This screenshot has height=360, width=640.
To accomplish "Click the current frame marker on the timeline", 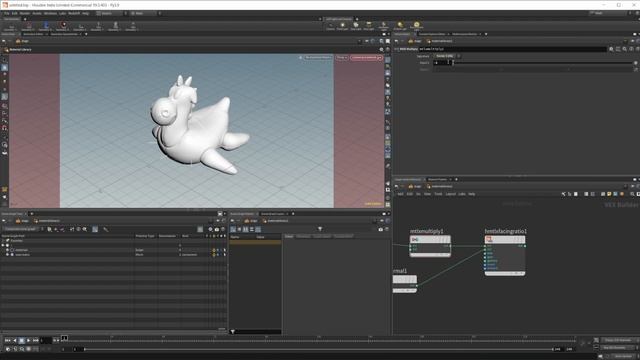I will [x=64, y=338].
